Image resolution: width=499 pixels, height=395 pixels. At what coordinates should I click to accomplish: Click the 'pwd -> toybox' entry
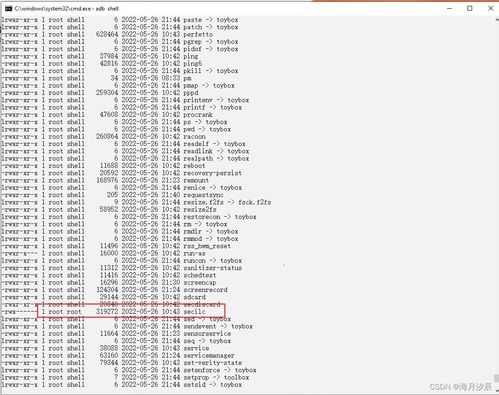click(x=207, y=129)
